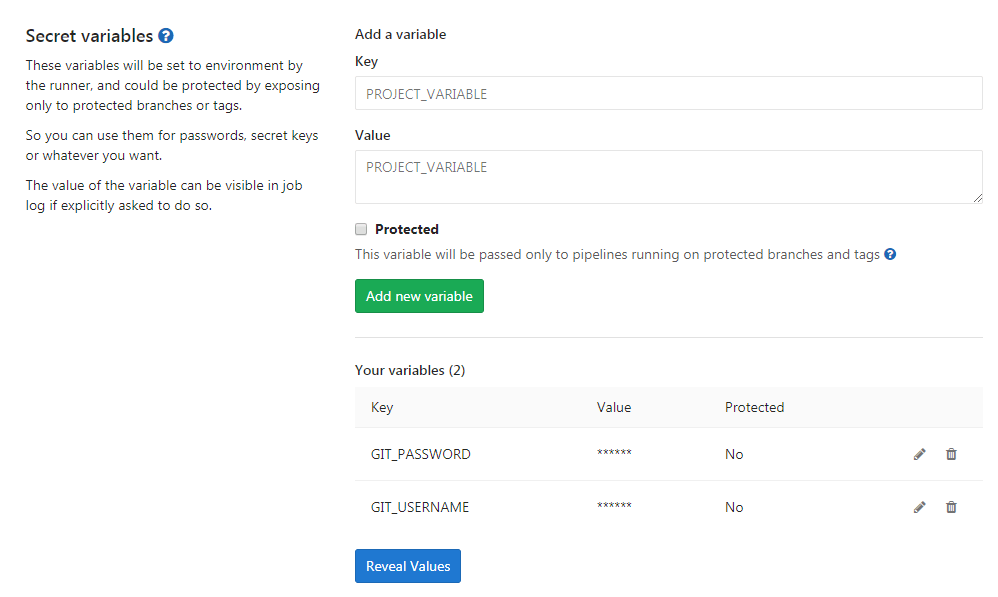Focus the Value text area
This screenshot has height=597, width=998.
(668, 177)
